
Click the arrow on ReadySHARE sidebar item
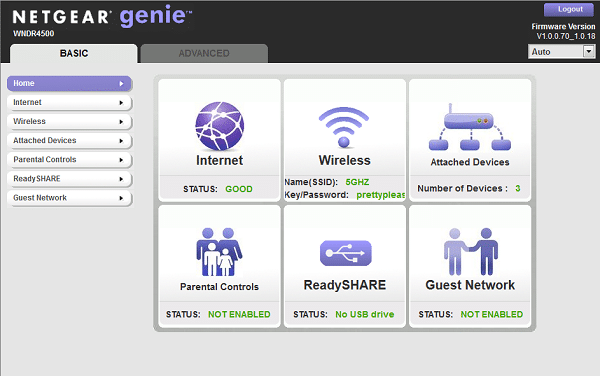tap(121, 179)
